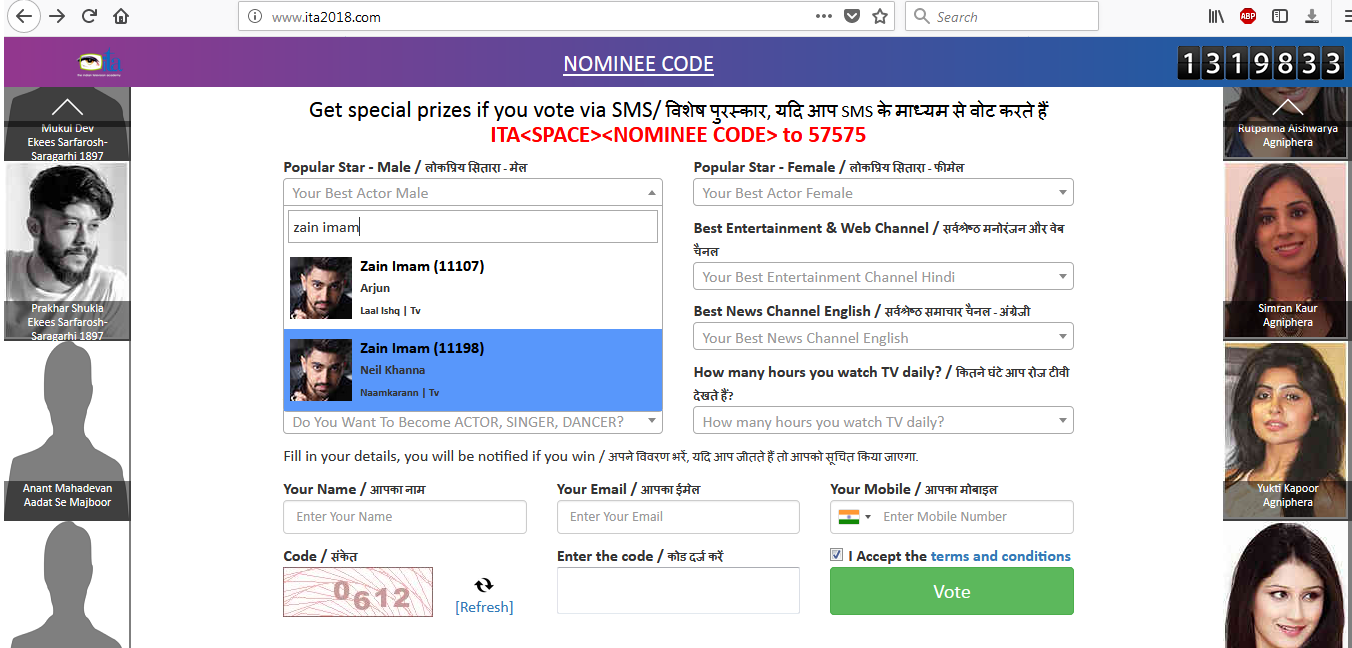The image size is (1352, 648).
Task: Open the downloads arrow icon
Action: click(1312, 16)
